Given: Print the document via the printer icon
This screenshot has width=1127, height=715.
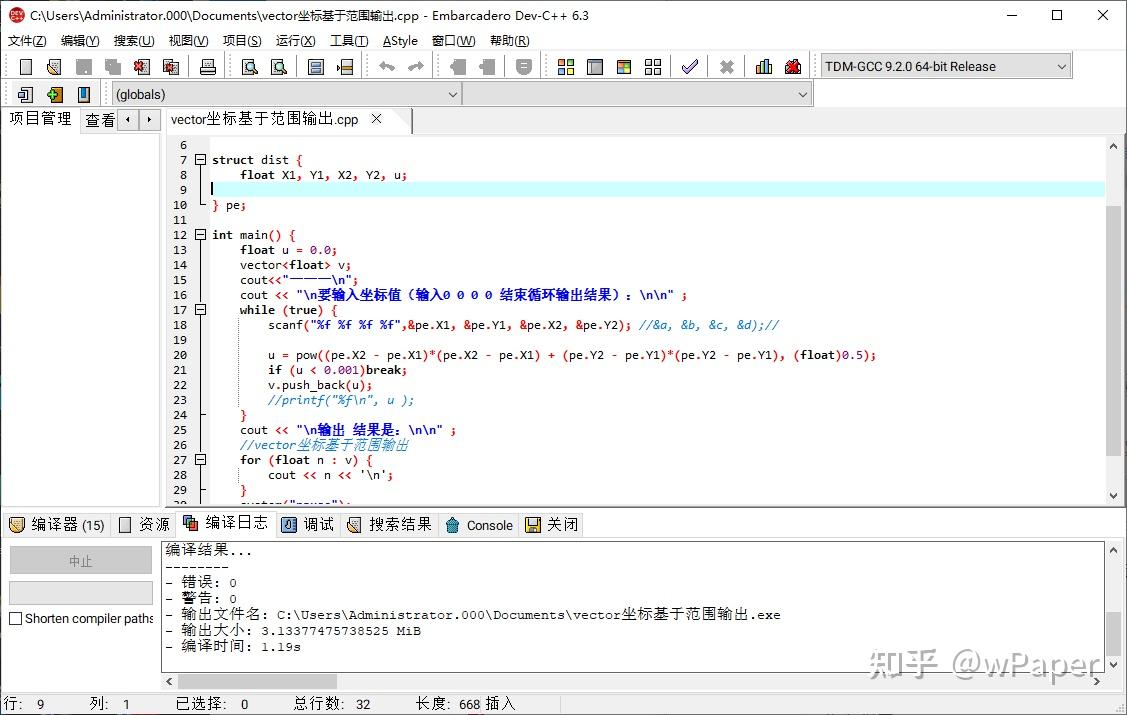Looking at the screenshot, I should pyautogui.click(x=207, y=65).
